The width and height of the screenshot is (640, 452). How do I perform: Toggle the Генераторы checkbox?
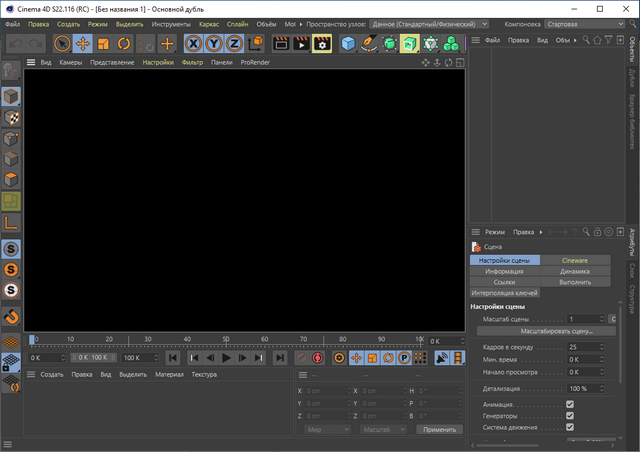point(570,416)
